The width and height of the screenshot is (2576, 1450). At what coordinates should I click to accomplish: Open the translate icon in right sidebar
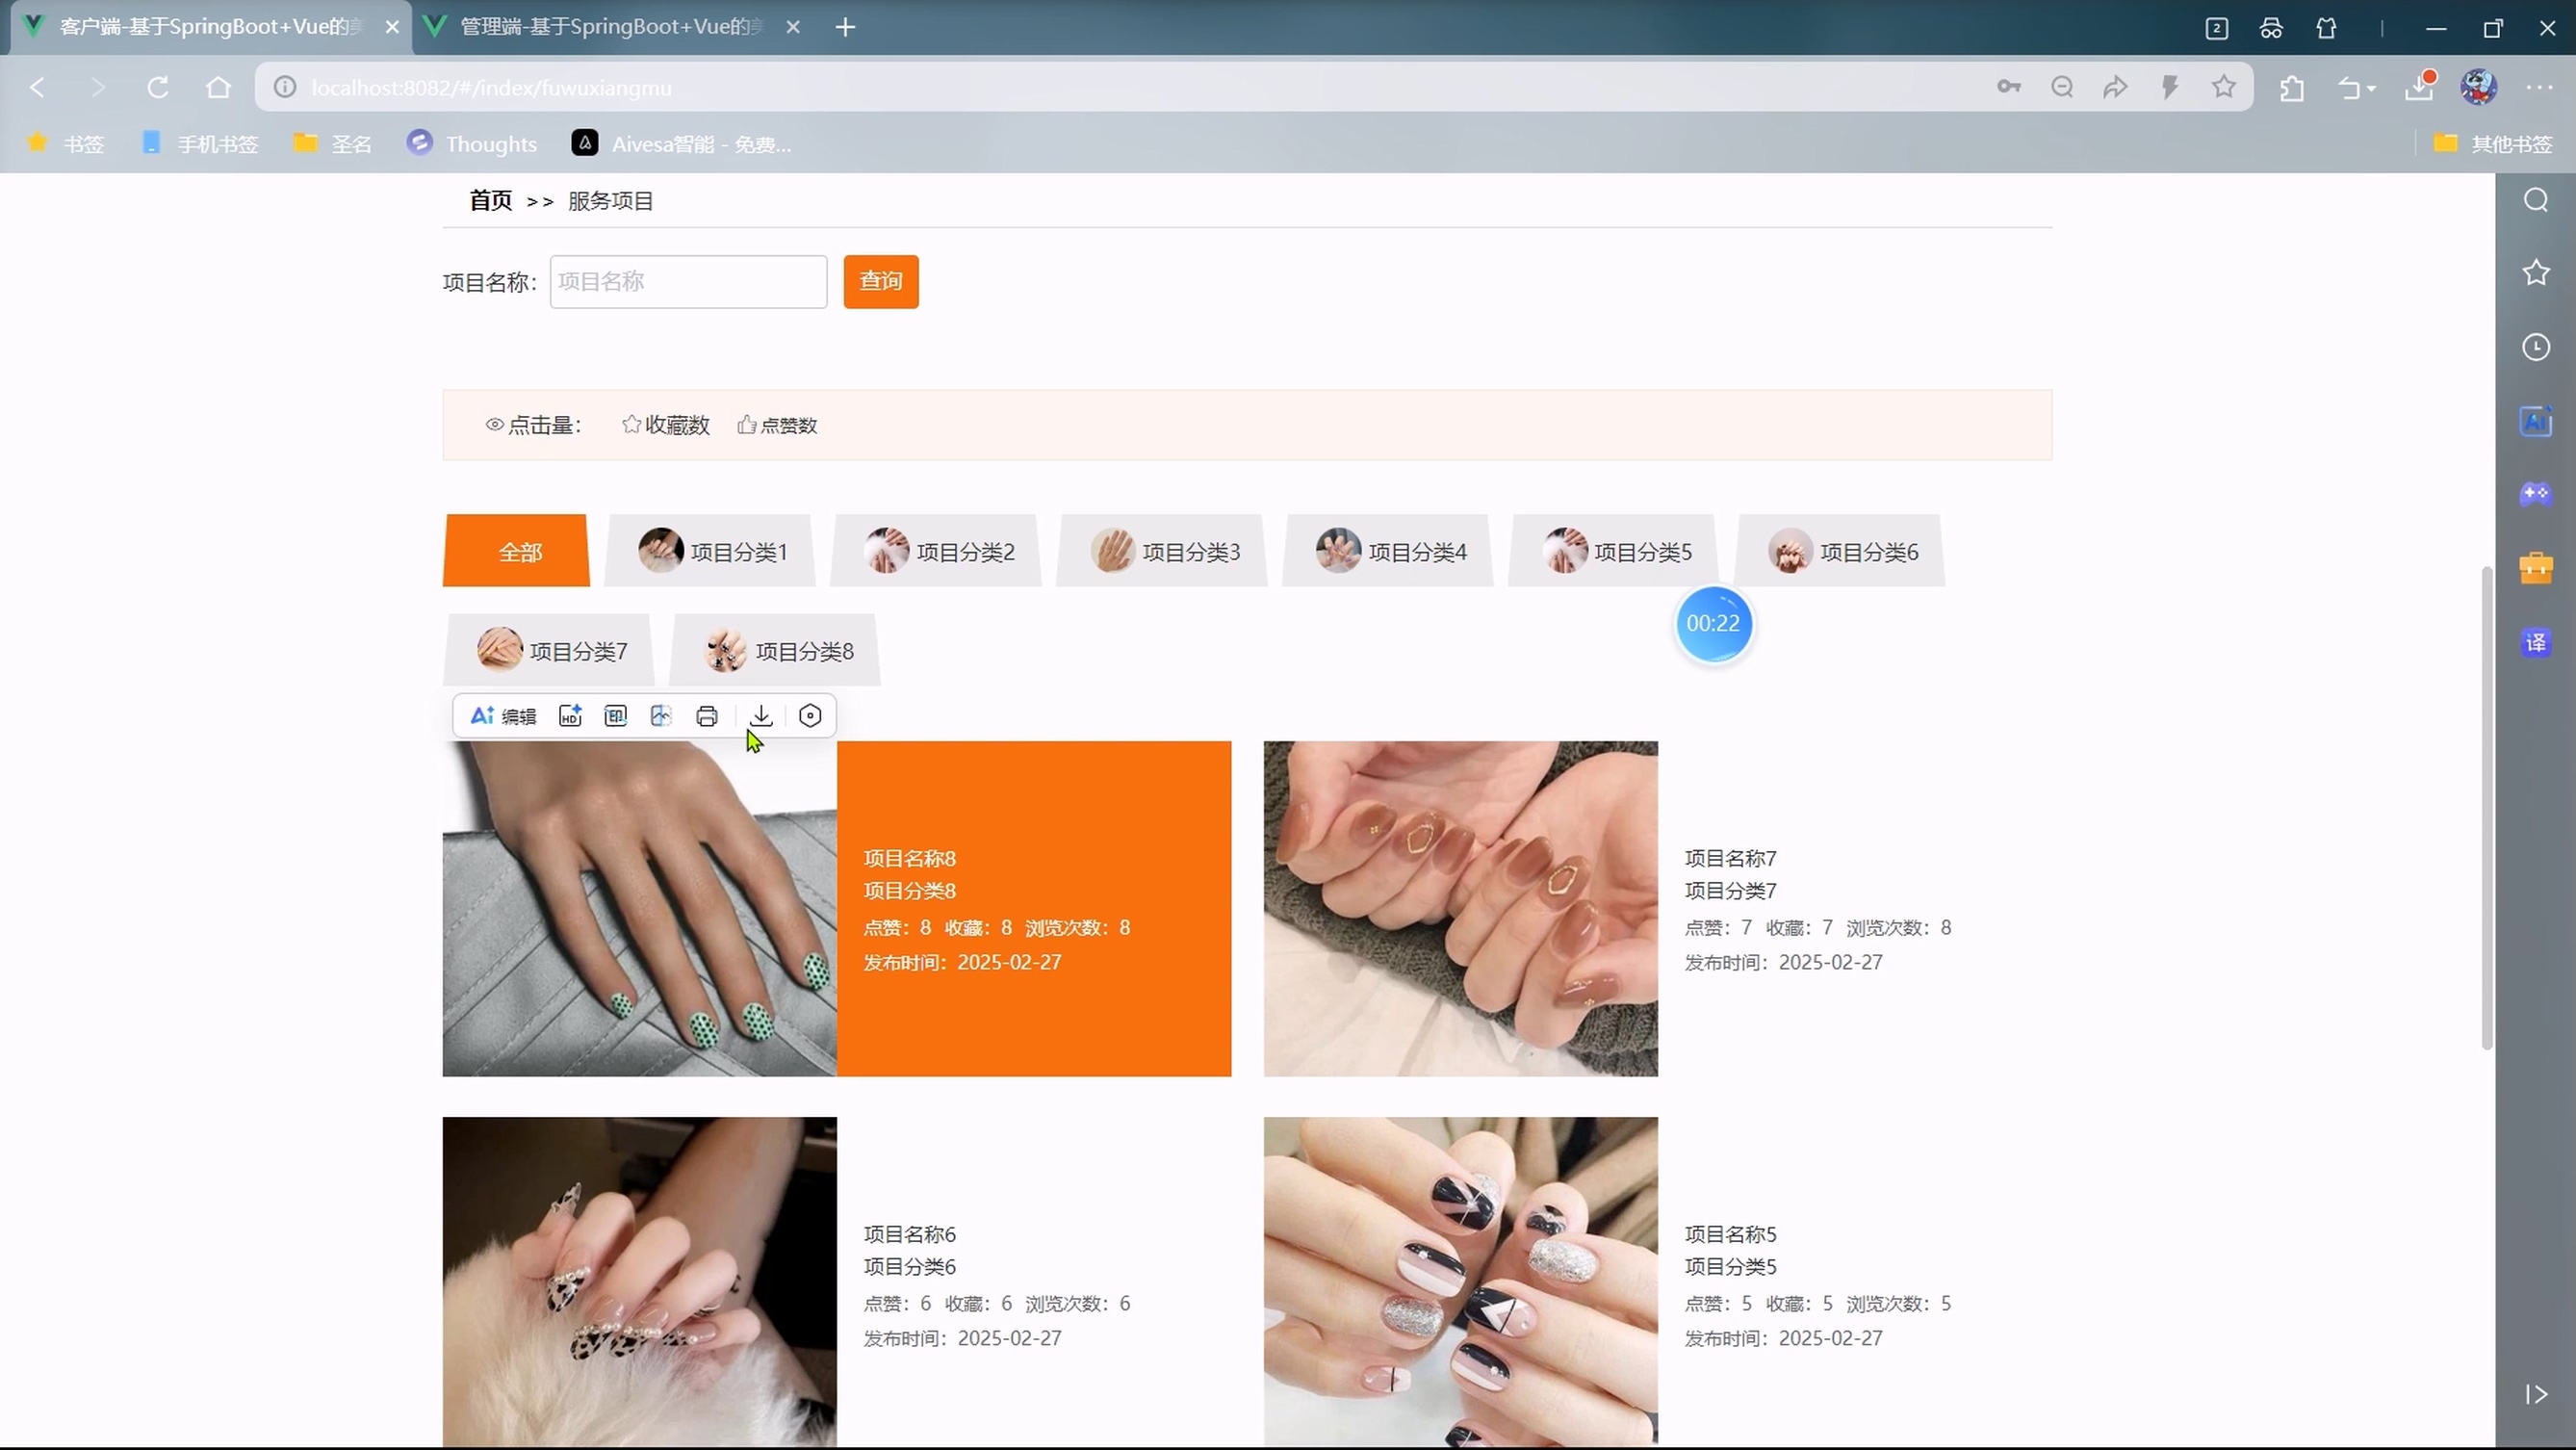(x=2536, y=642)
